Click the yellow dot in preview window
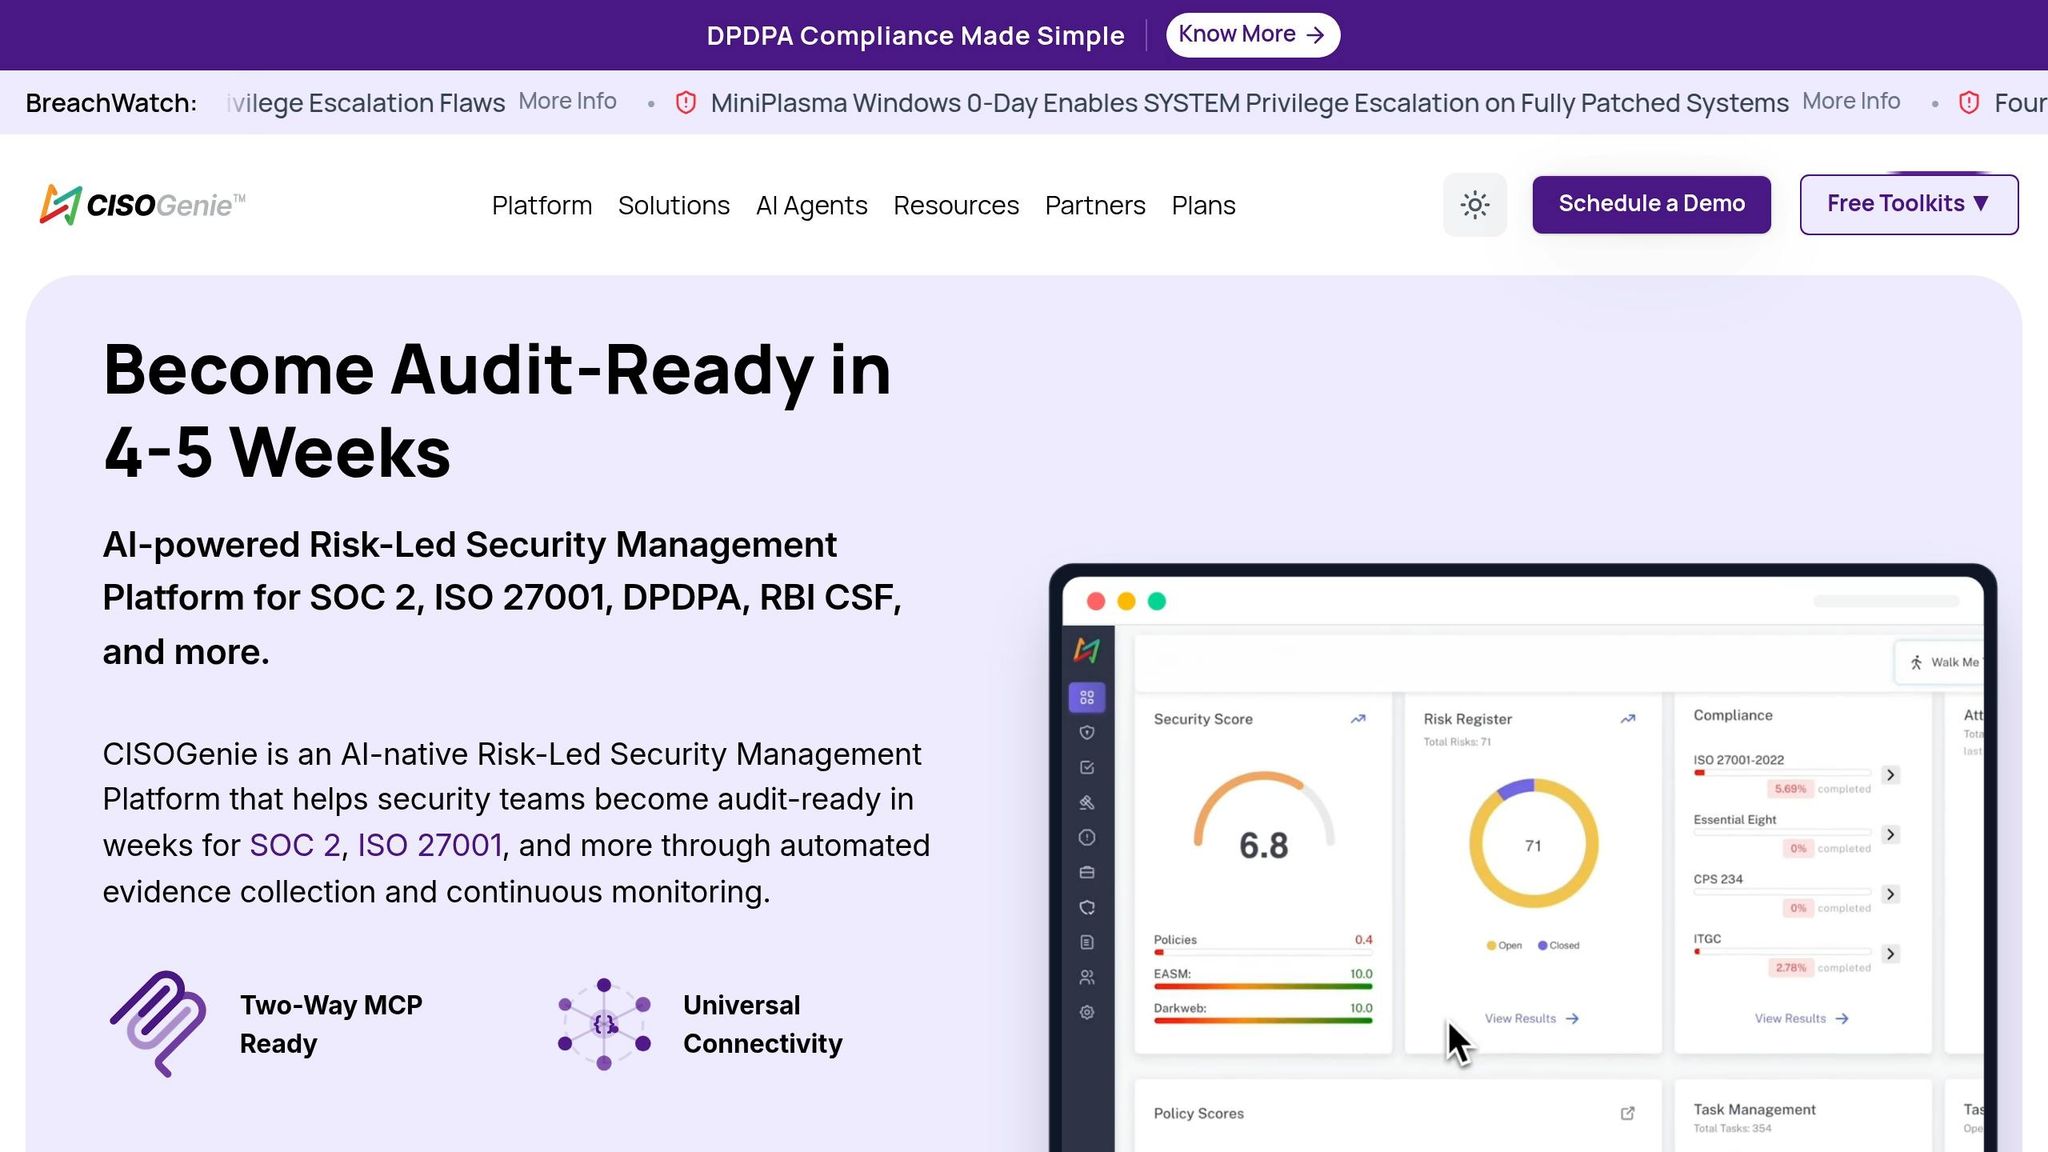 pos(1126,601)
